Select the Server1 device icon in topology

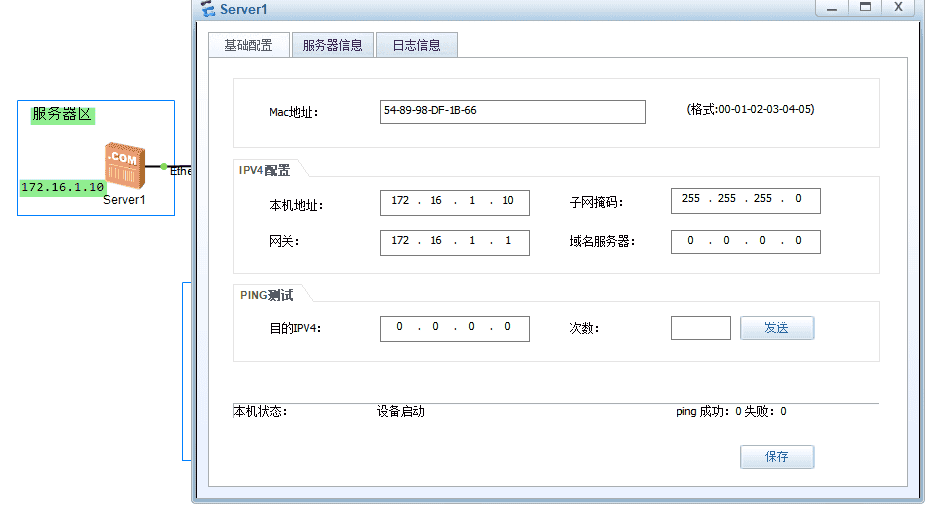click(125, 165)
